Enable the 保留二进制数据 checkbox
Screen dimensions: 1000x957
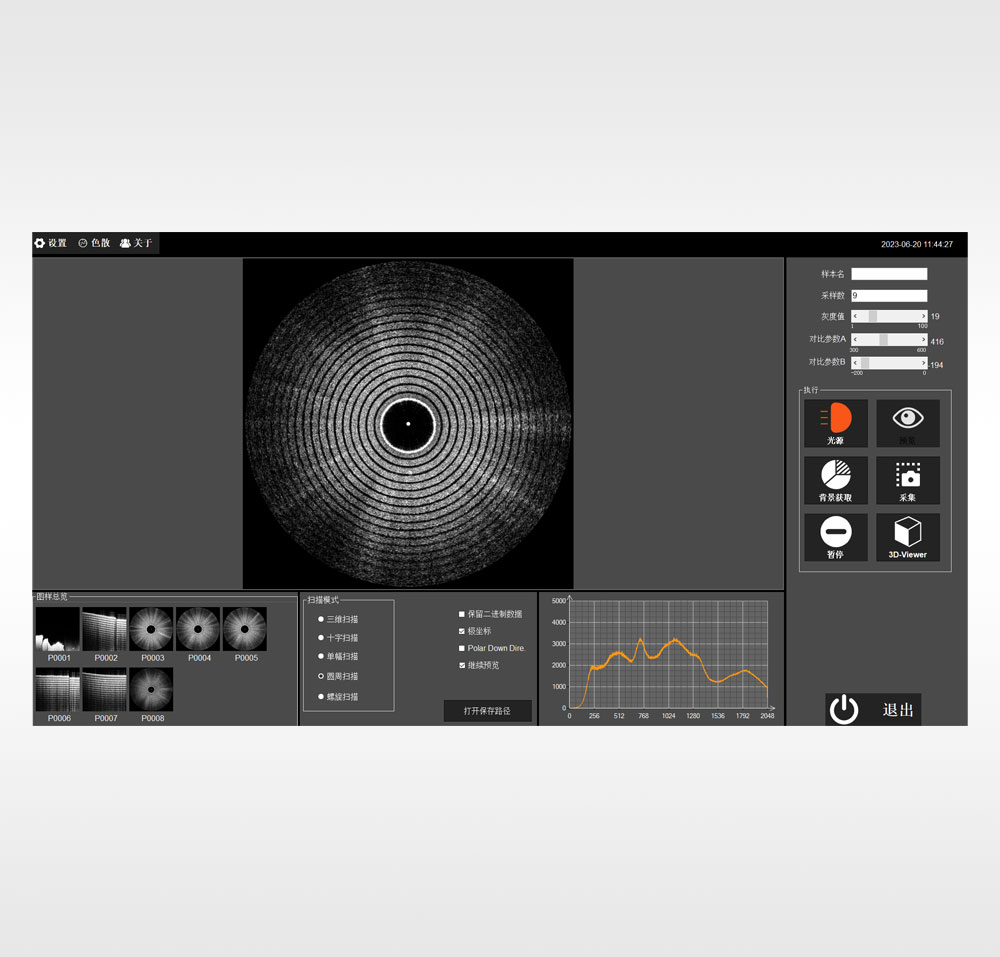click(461, 614)
